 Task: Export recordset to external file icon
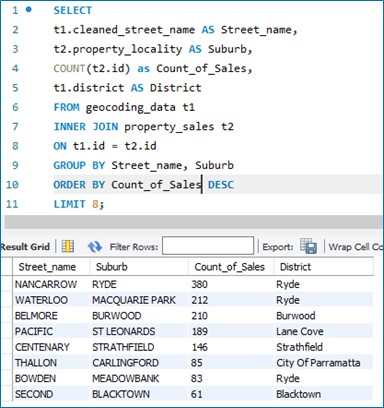click(x=308, y=246)
